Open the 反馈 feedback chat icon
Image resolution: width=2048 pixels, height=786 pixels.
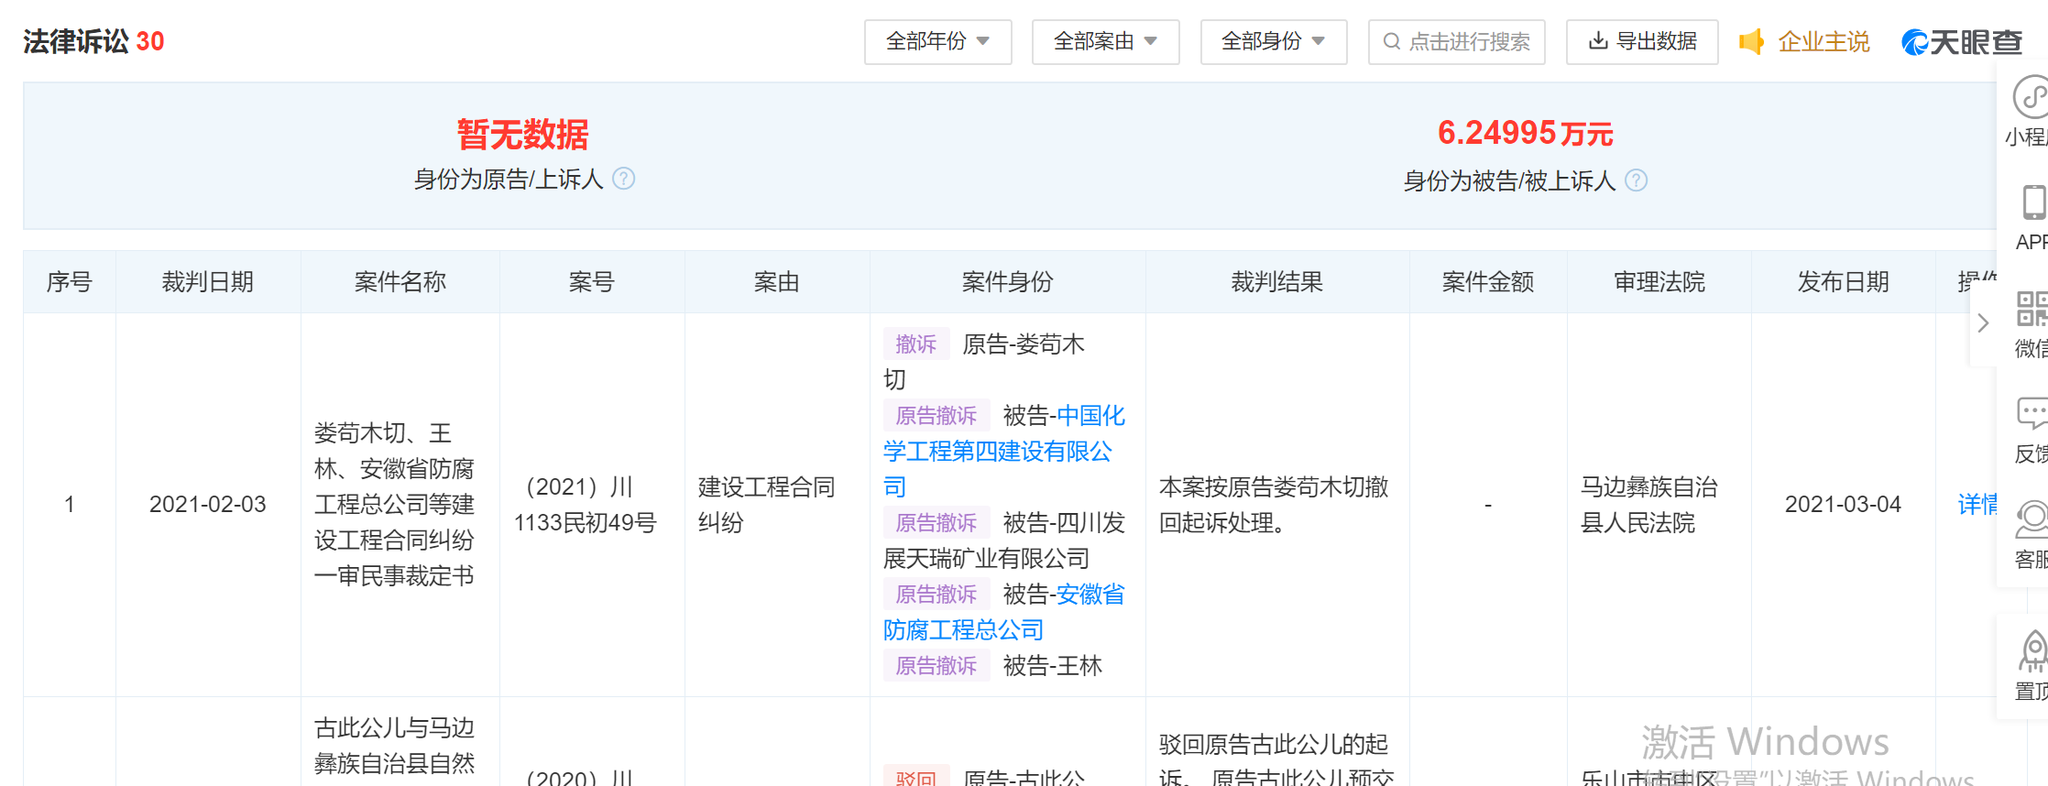point(2032,413)
